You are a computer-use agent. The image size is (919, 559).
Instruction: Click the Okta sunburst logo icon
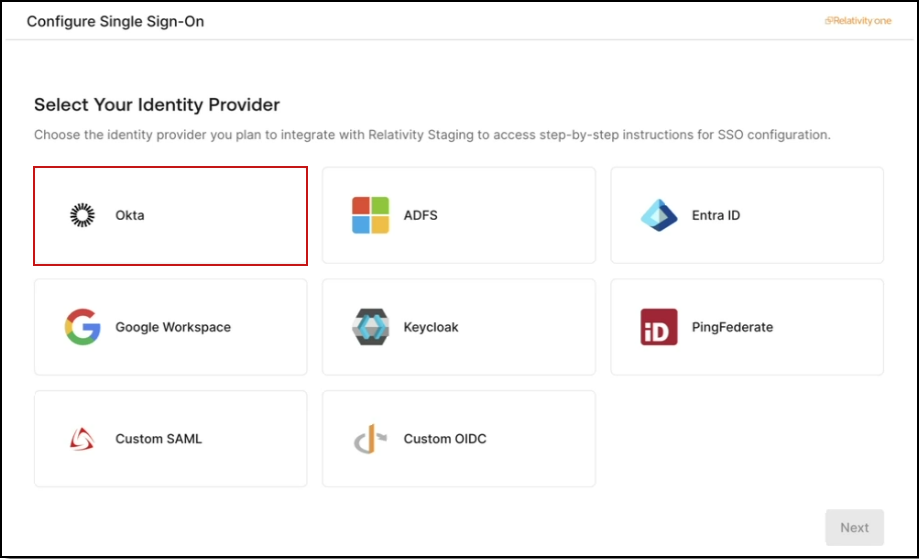83,215
